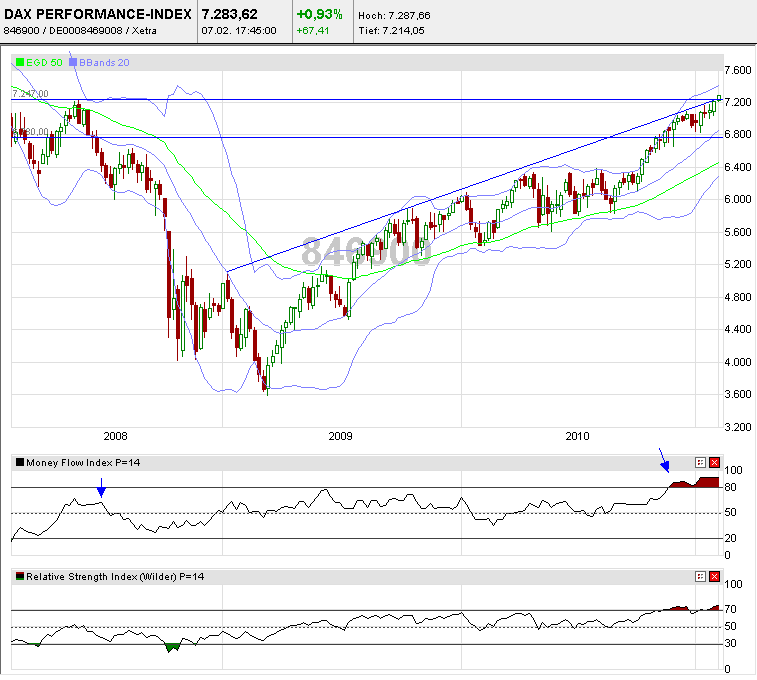Click the Money Flow Index P=14 title
Viewport: 757px width, 680px height.
pos(83,462)
